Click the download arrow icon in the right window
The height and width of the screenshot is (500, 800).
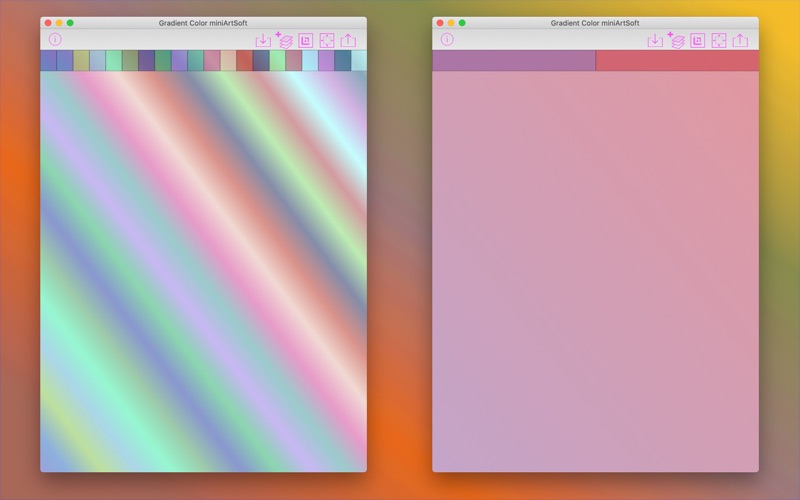point(655,40)
